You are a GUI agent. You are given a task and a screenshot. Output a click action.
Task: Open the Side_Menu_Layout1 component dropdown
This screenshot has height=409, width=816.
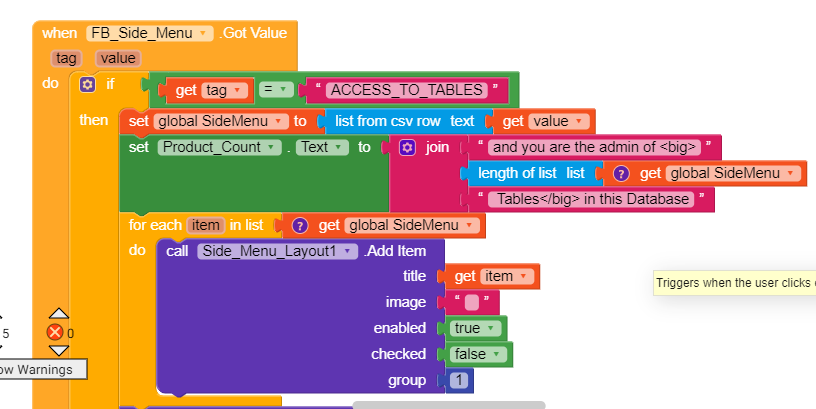pyautogui.click(x=277, y=251)
